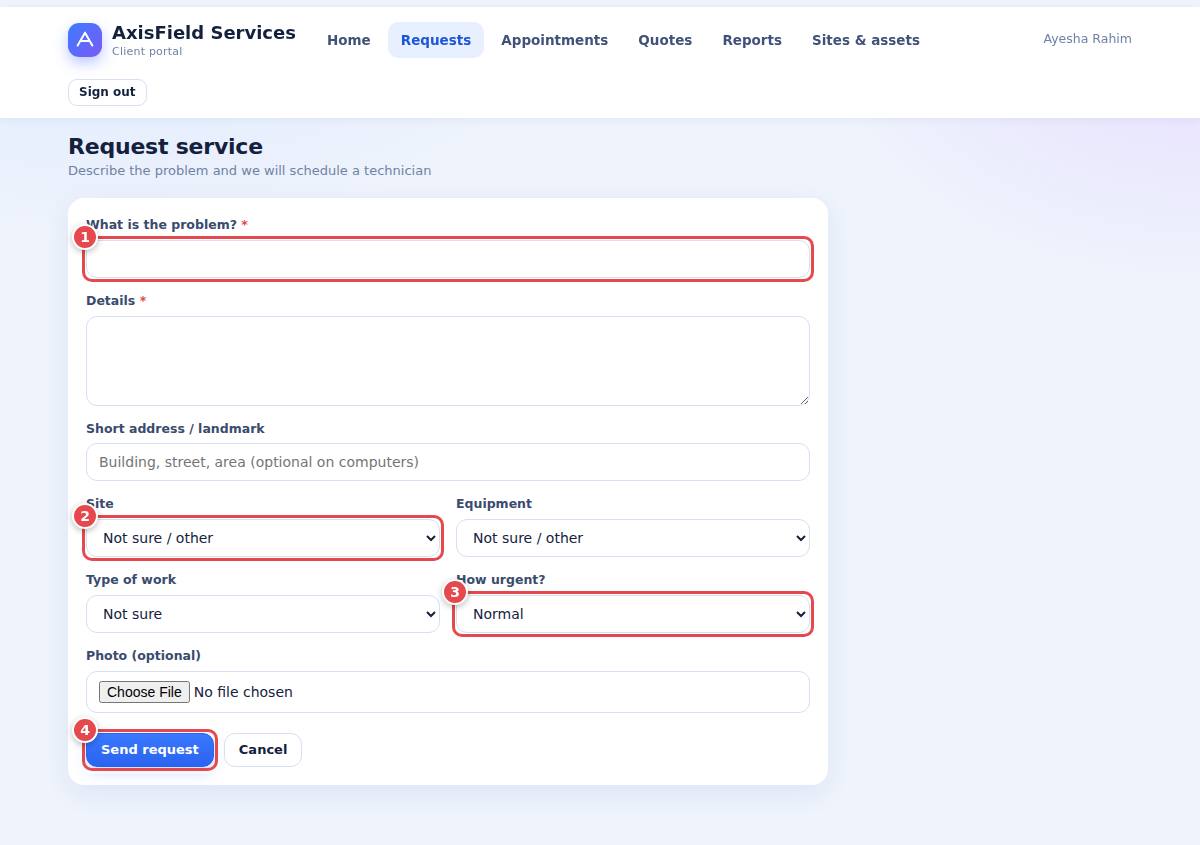
Task: Open the Home page
Action: [x=349, y=40]
